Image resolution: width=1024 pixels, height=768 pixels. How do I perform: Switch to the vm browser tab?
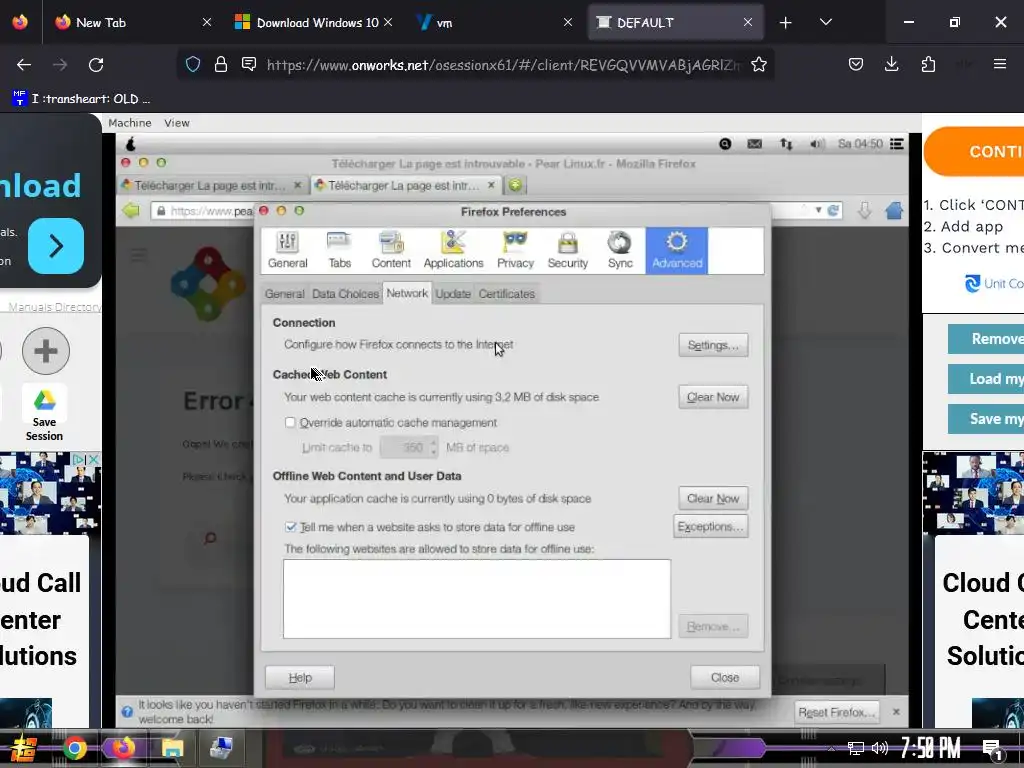(494, 22)
